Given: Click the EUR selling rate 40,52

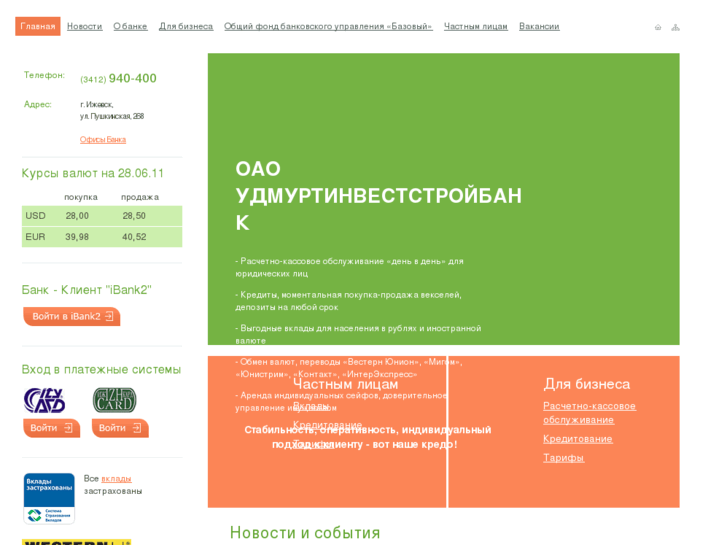Looking at the screenshot, I should coord(134,237).
